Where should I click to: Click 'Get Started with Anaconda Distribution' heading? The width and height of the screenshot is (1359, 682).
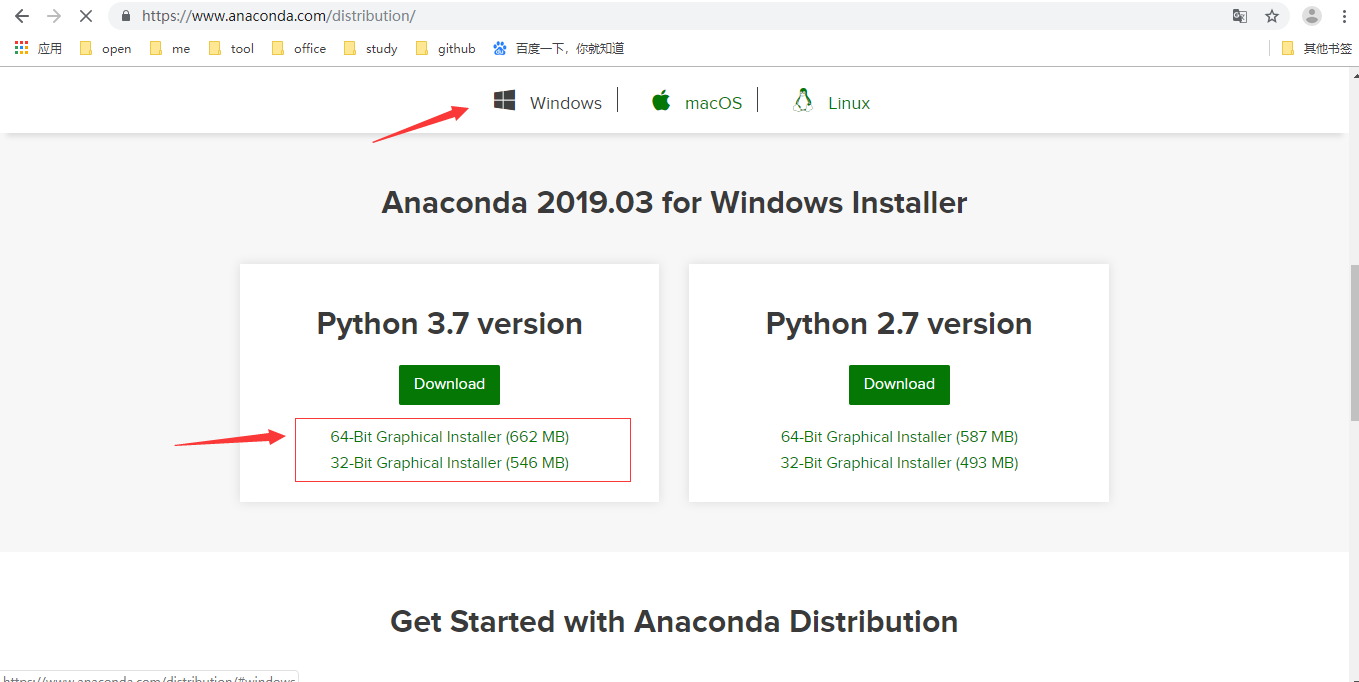[x=674, y=622]
